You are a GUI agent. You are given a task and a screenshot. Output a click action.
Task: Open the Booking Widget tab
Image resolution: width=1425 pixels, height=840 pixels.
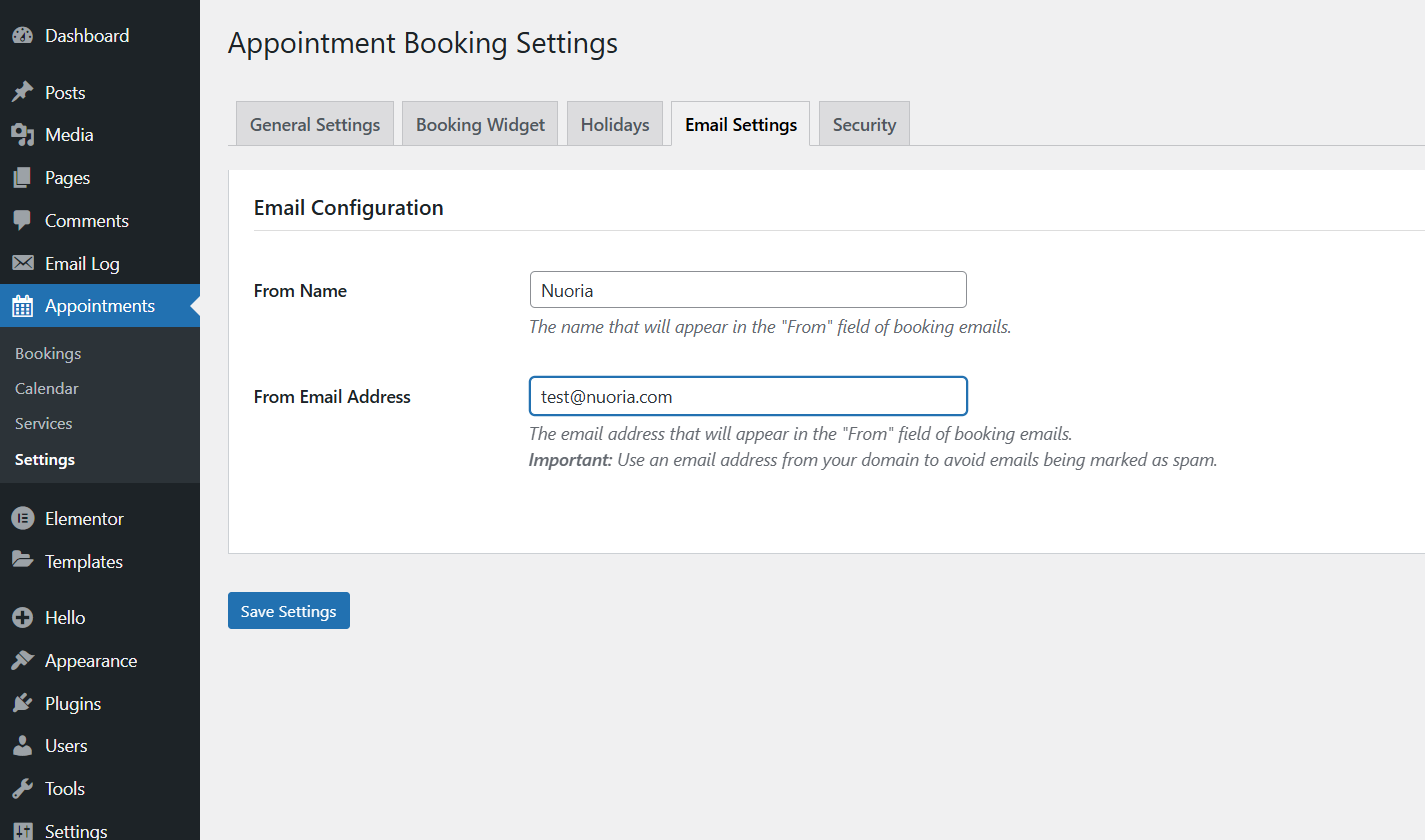479,123
